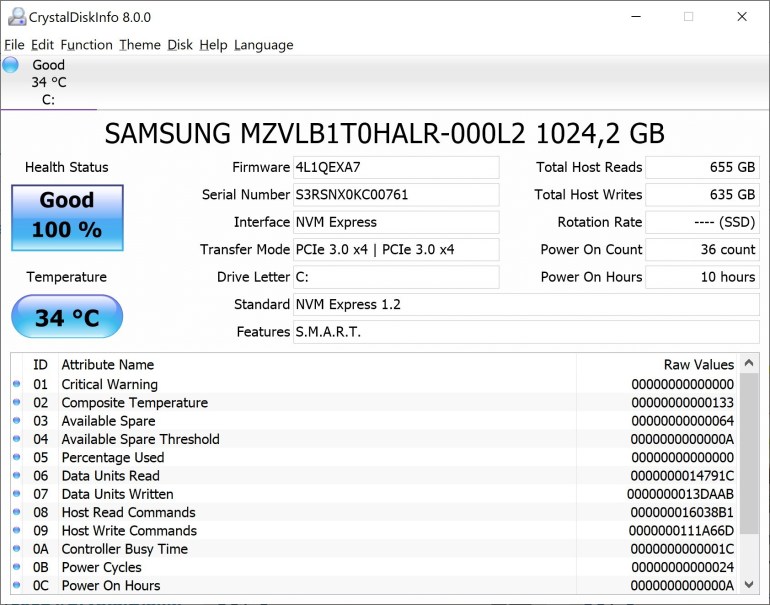Open the Disk menu
The image size is (770, 605).
(x=180, y=45)
